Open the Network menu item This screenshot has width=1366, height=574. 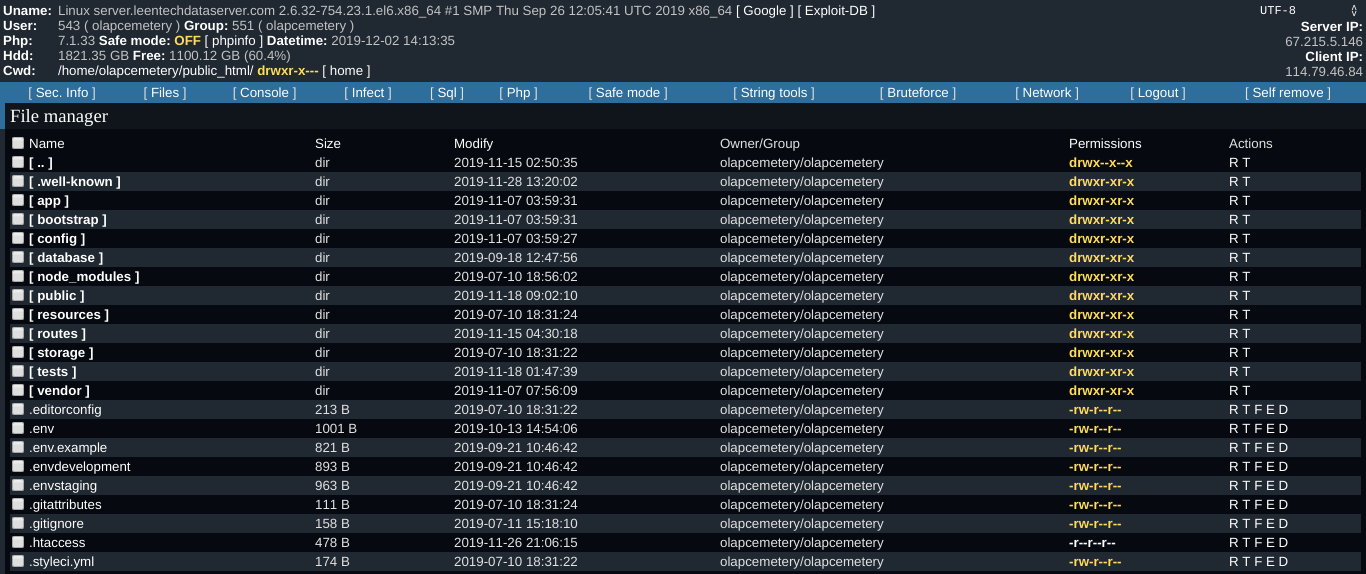(1047, 92)
